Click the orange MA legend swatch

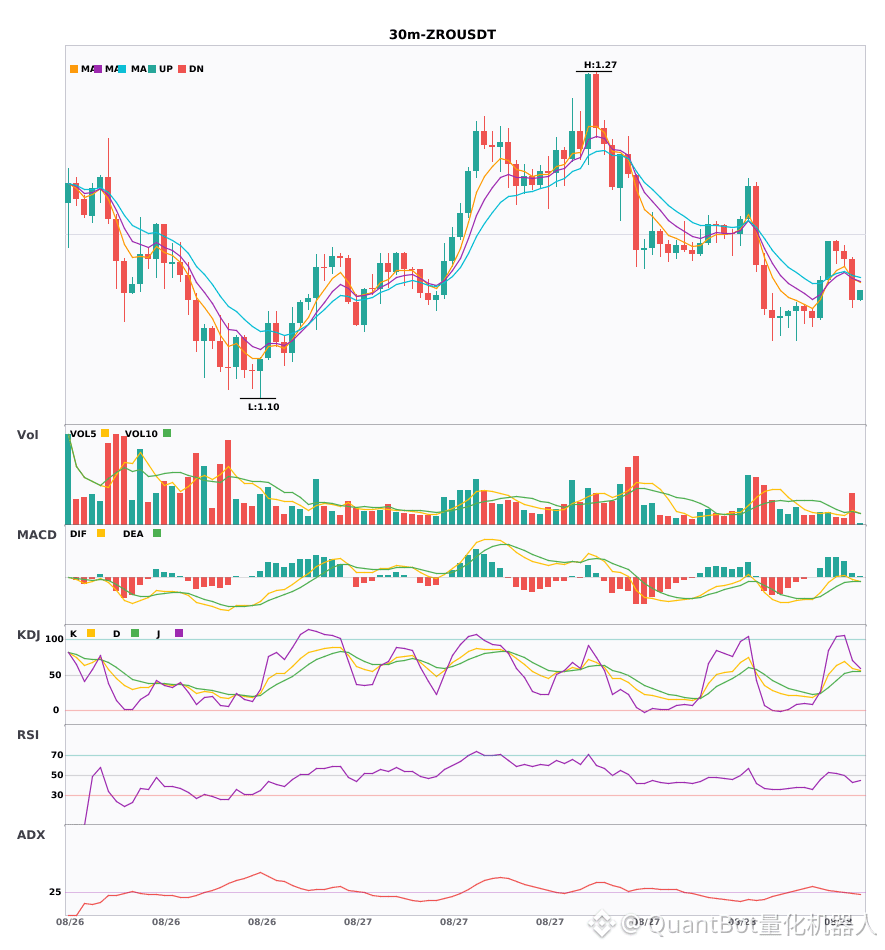[74, 69]
